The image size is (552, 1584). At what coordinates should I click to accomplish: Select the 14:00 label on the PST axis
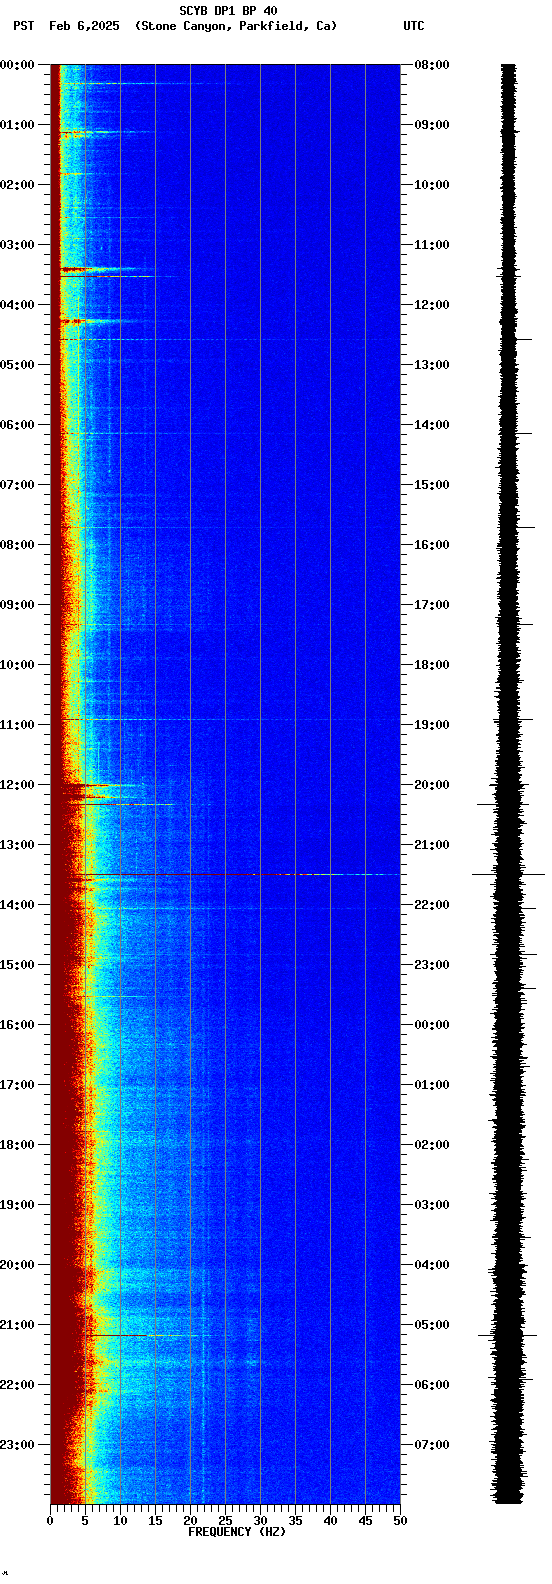click(x=18, y=905)
